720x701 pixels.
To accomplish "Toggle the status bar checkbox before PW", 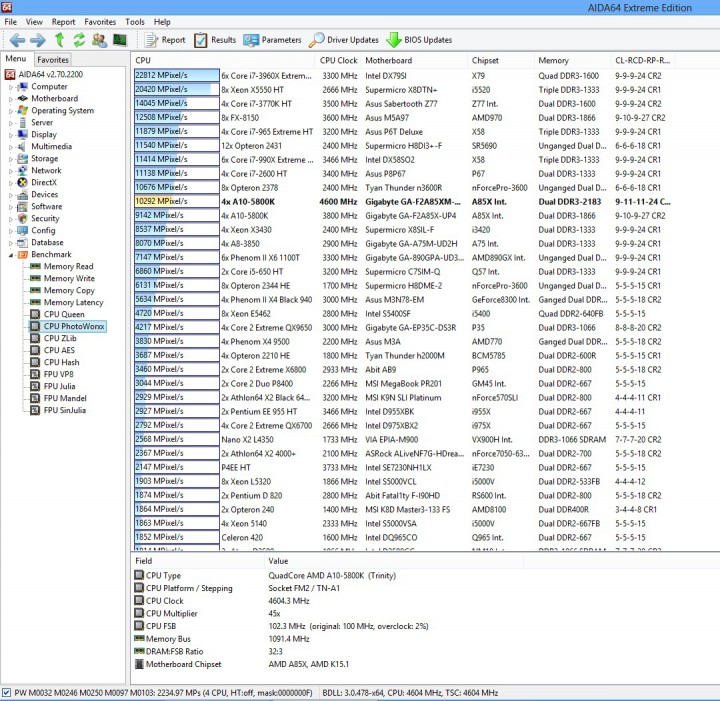I will (6, 692).
